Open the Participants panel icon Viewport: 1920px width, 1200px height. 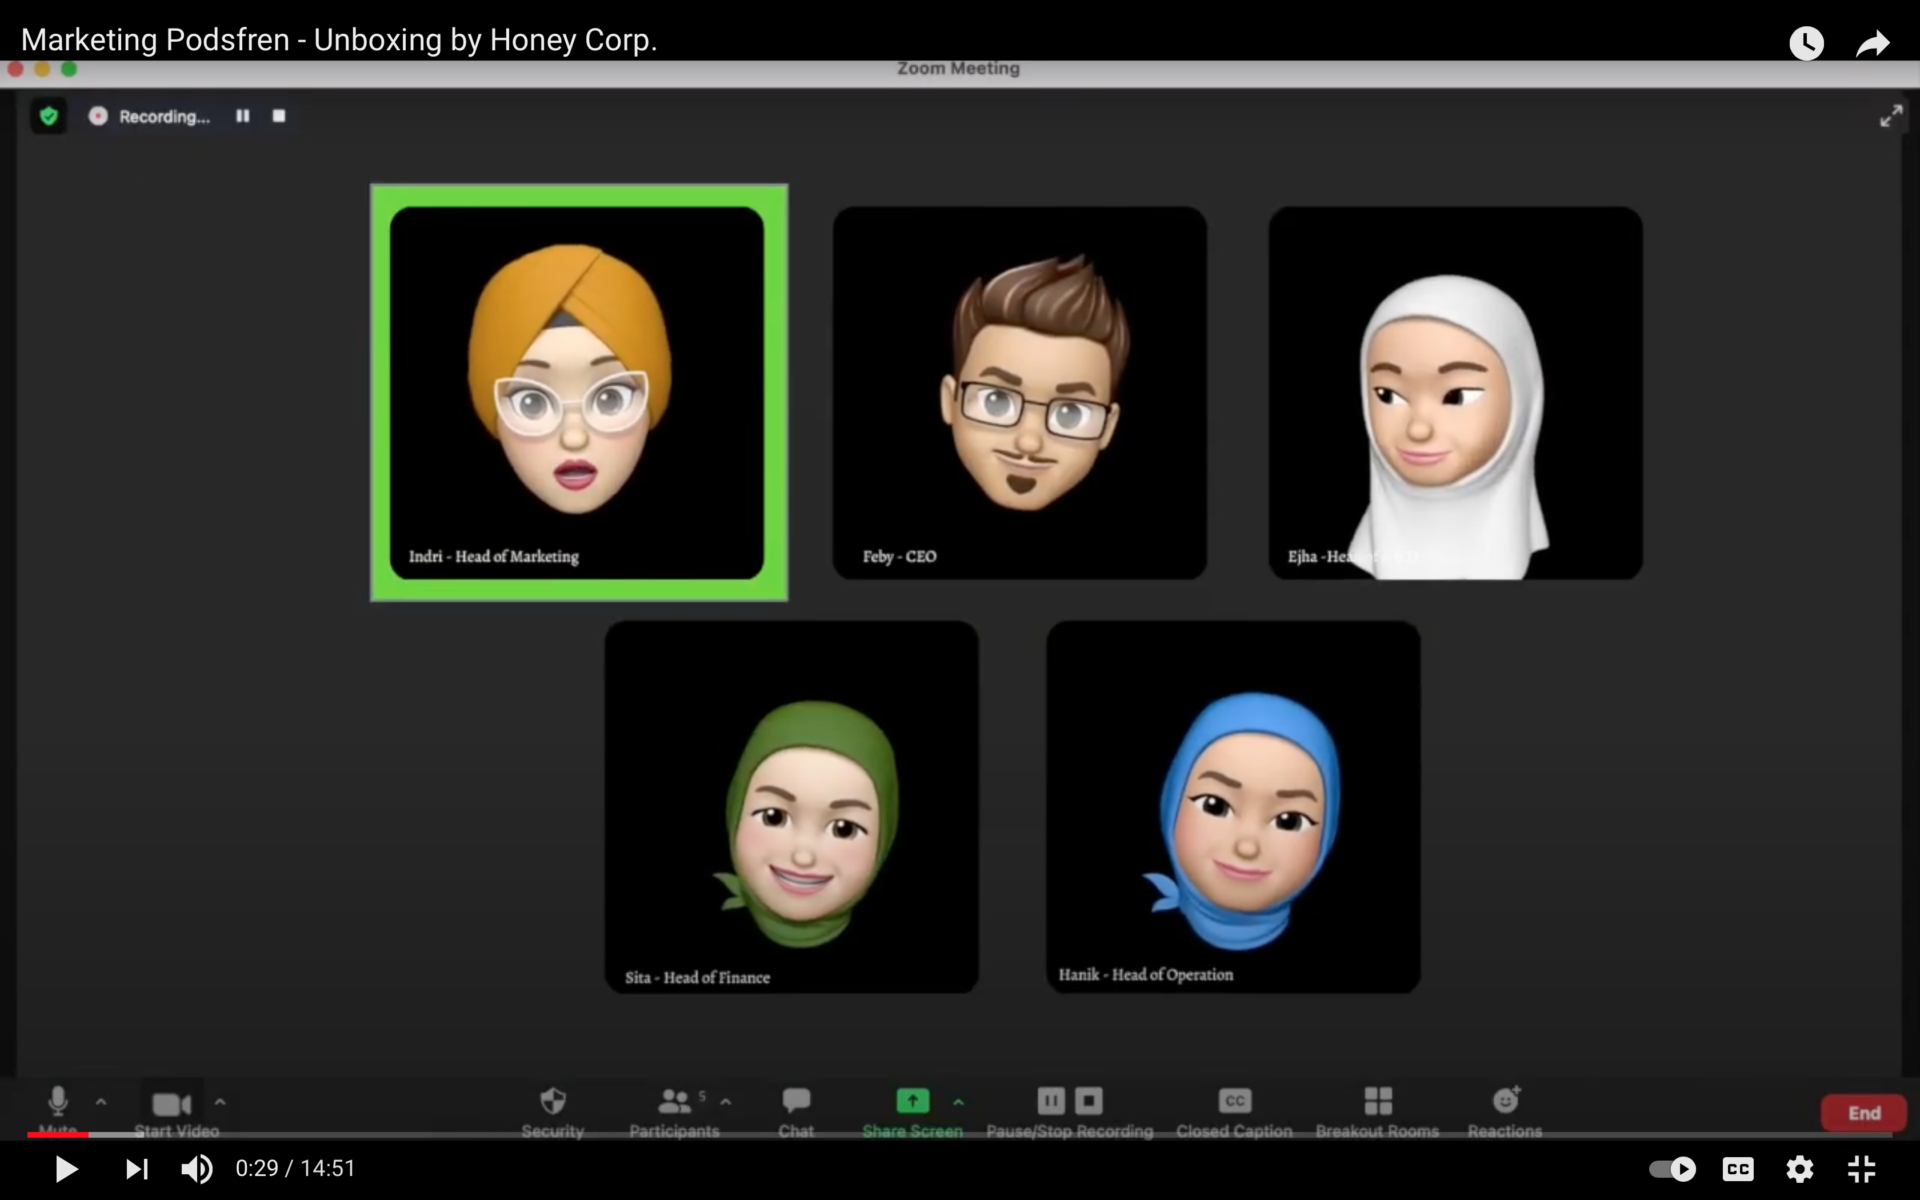coord(674,1101)
